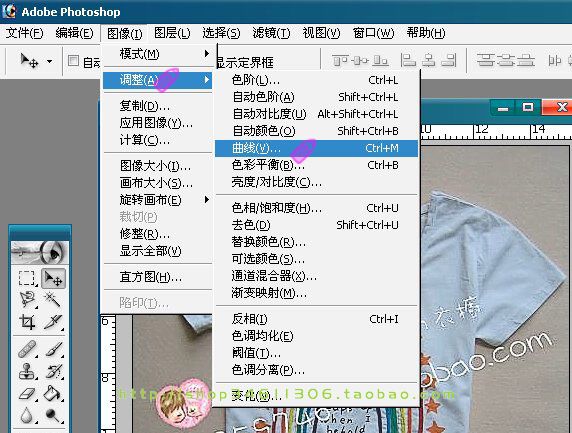
Task: Select the Blur tool droplet
Action: [x=27, y=415]
